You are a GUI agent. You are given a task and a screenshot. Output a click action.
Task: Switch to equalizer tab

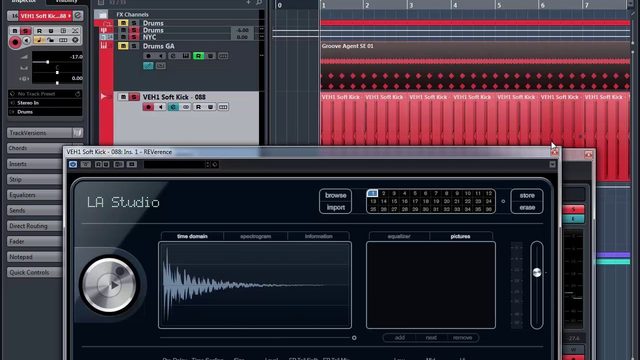[x=399, y=236]
